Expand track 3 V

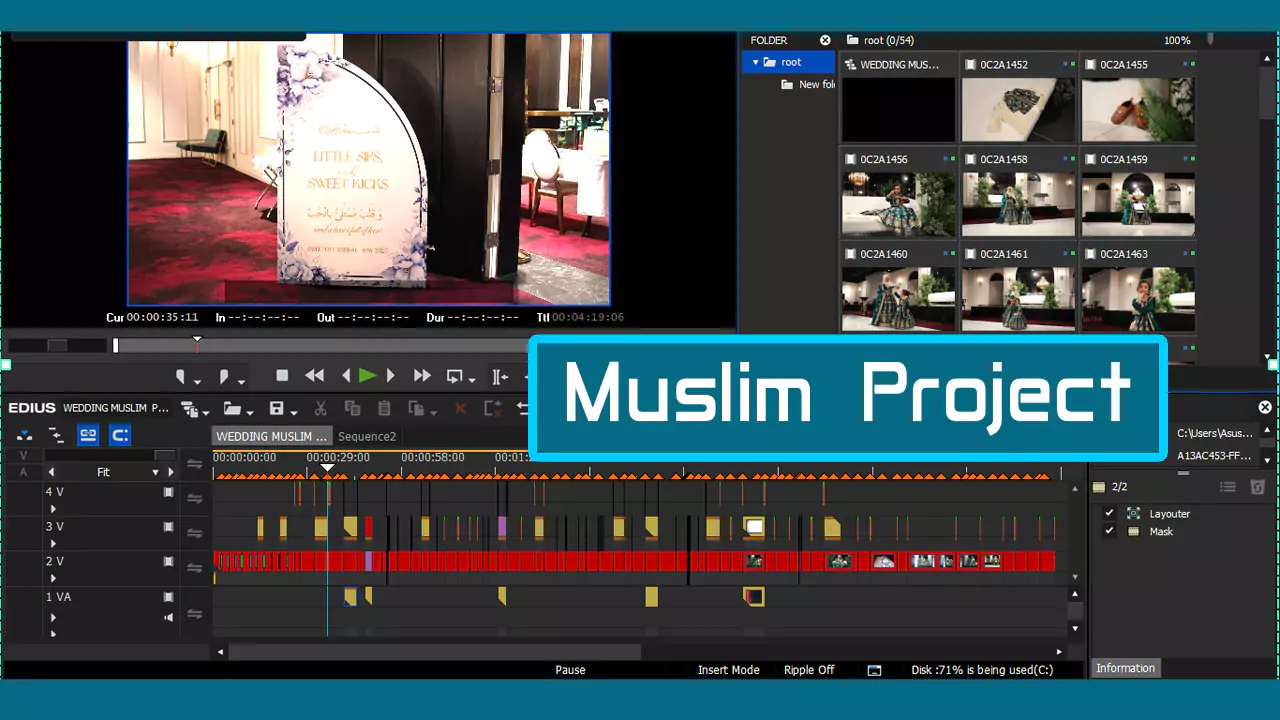(53, 544)
